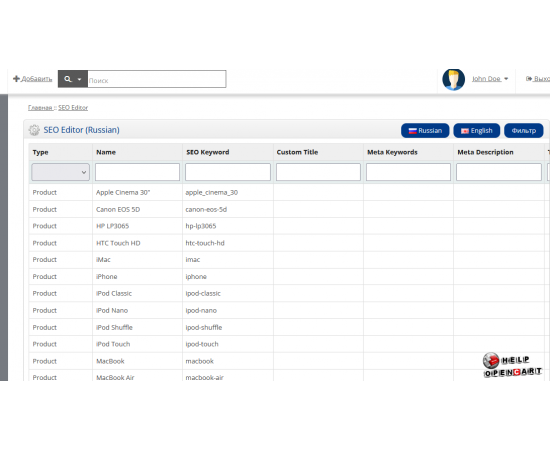Click the SEO Editor gear icon
The image size is (550, 450).
click(x=34, y=130)
